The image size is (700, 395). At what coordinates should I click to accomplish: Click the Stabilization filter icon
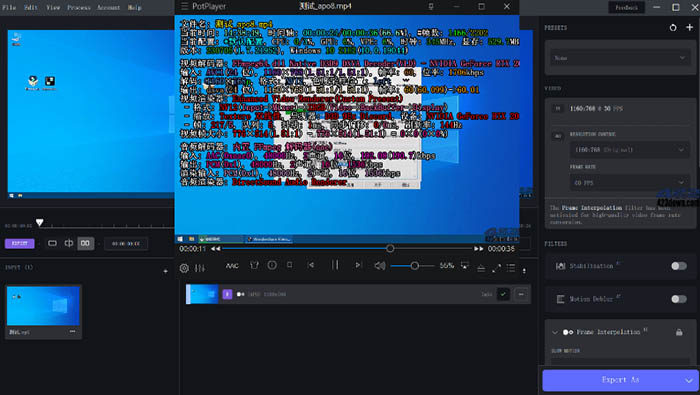coord(560,266)
